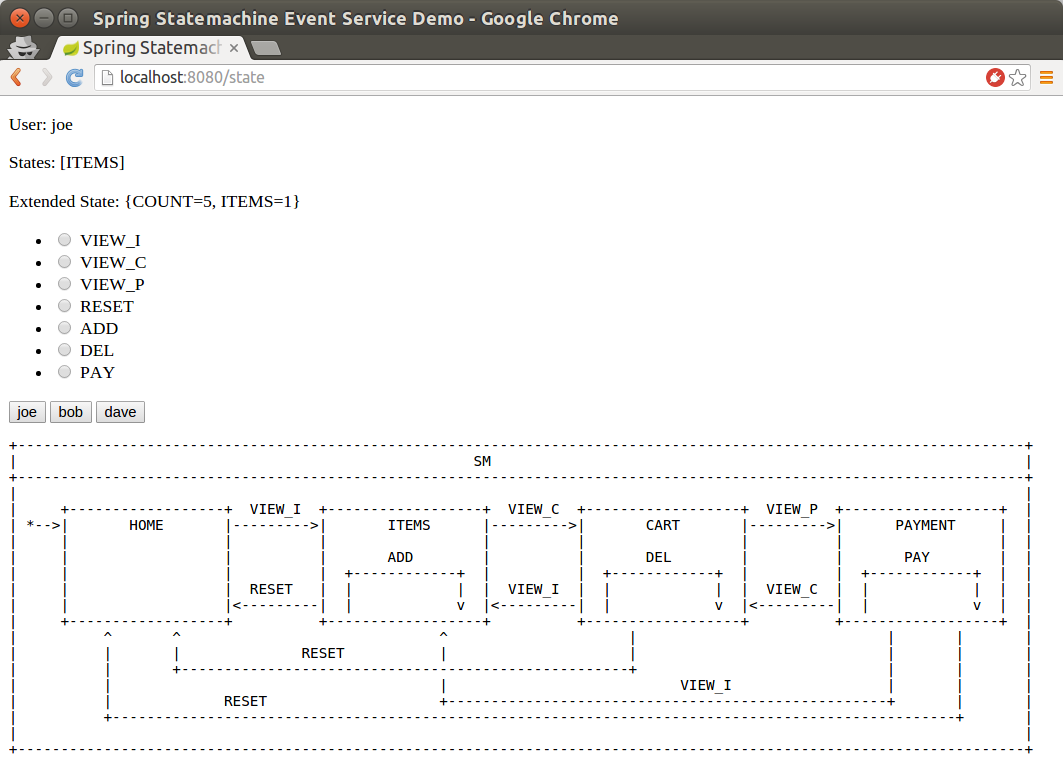The width and height of the screenshot is (1063, 776).
Task: Switch user with the dave button
Action: pos(120,412)
